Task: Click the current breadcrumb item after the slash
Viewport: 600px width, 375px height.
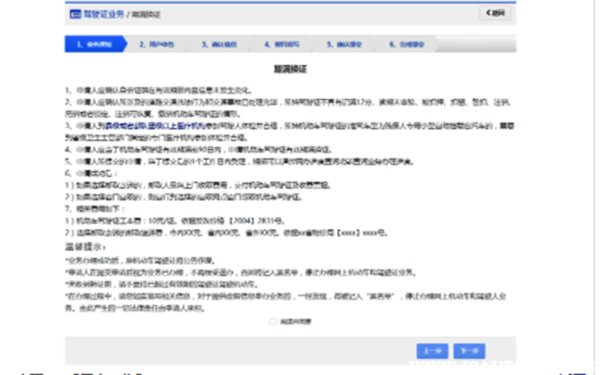Action: click(146, 15)
